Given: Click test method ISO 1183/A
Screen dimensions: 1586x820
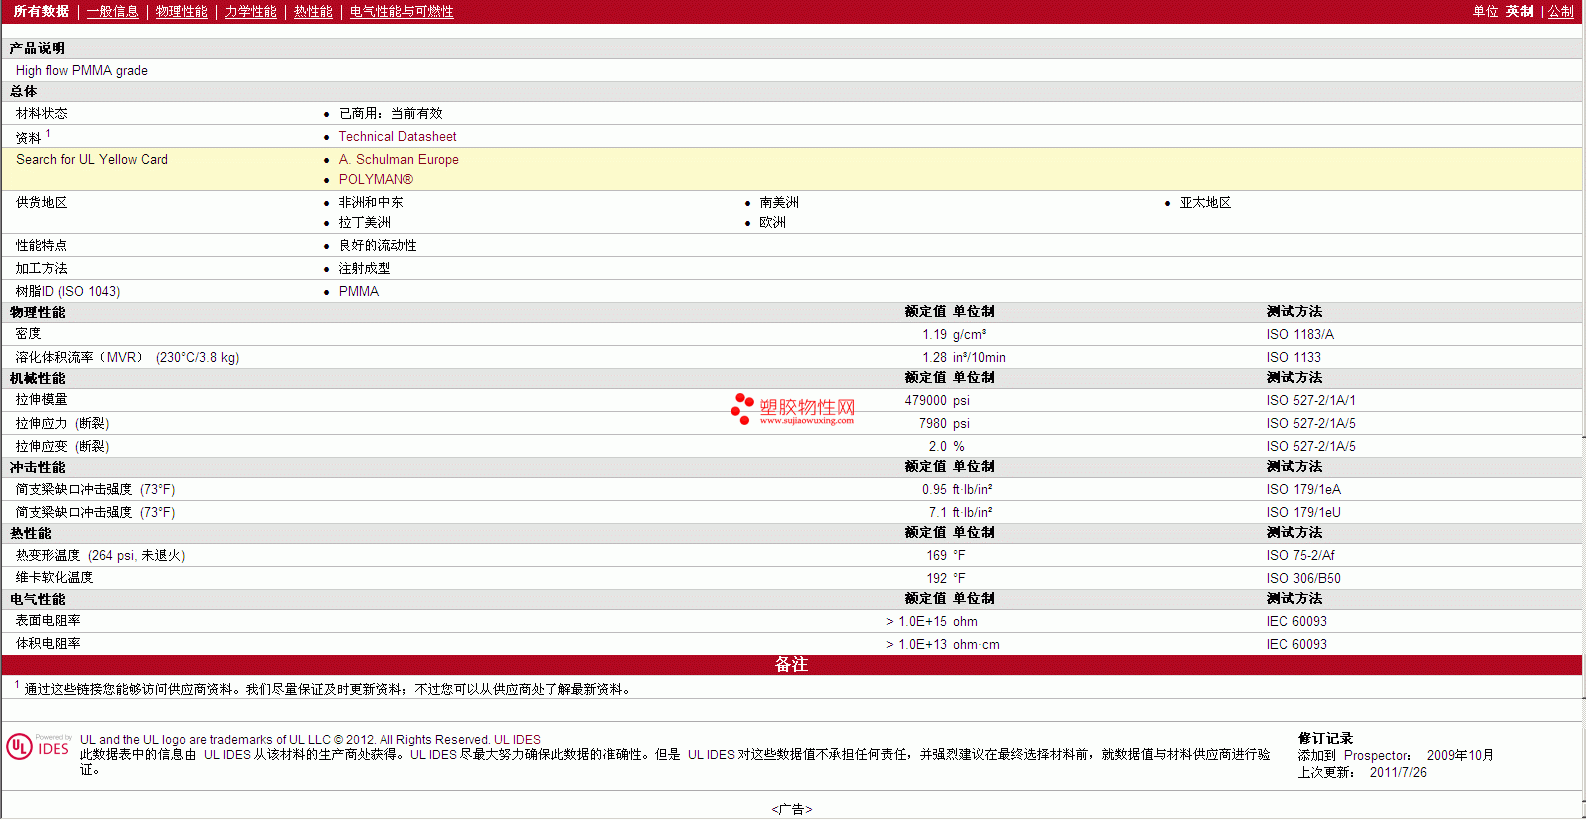Looking at the screenshot, I should point(1300,335).
